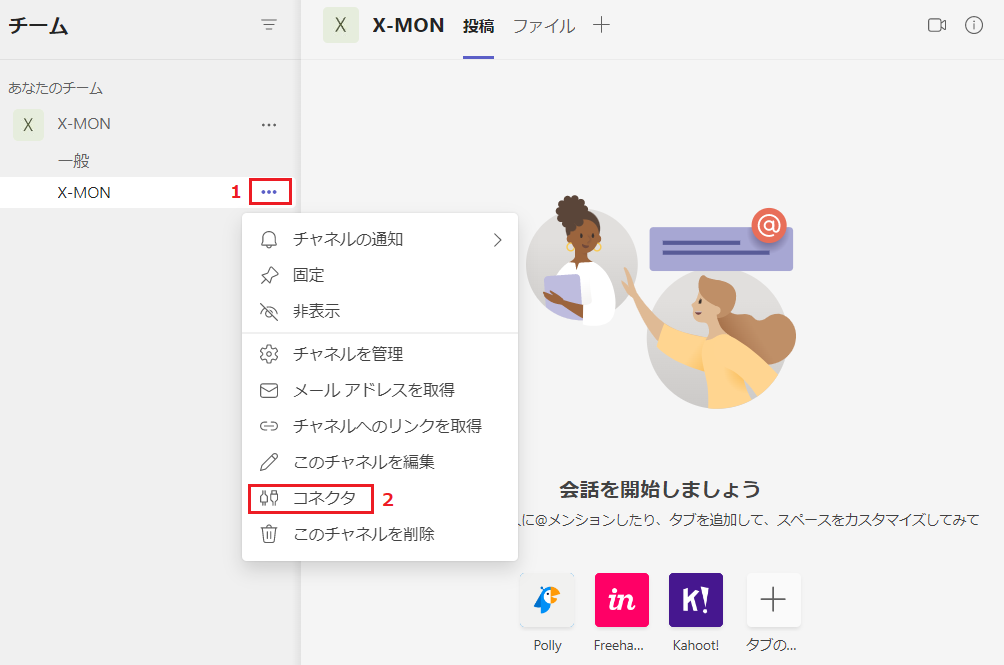Select the Freehand app icon

[621, 600]
